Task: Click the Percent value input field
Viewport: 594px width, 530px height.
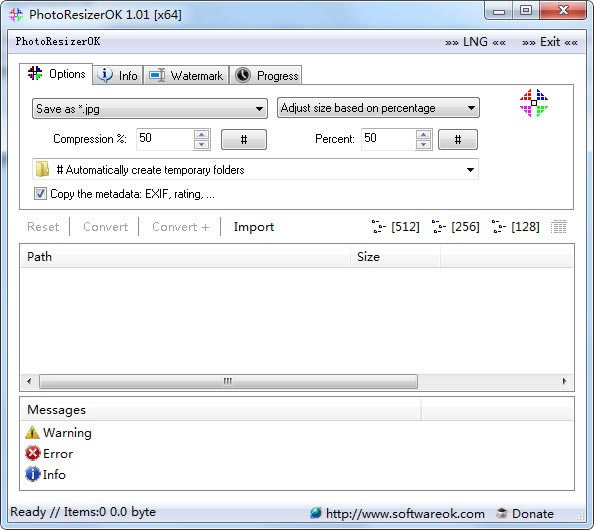Action: (x=388, y=139)
